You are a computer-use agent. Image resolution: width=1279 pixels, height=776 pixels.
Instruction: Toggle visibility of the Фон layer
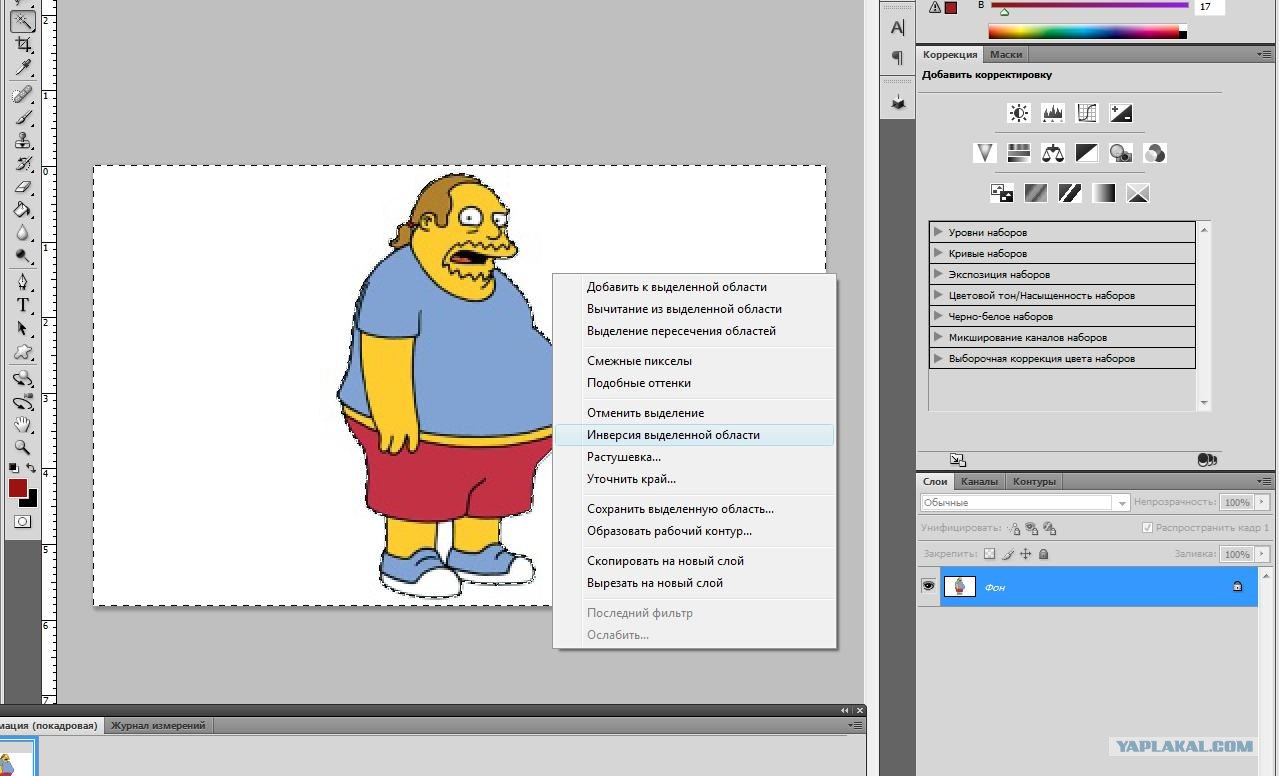928,586
